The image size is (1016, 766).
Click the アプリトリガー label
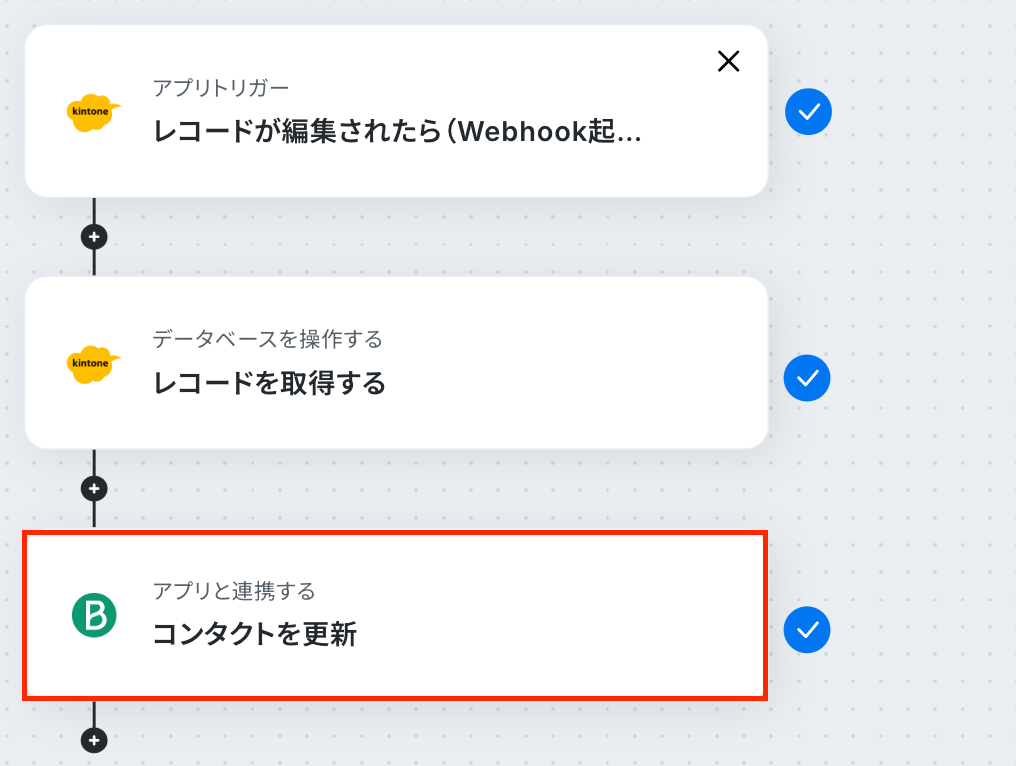point(221,88)
